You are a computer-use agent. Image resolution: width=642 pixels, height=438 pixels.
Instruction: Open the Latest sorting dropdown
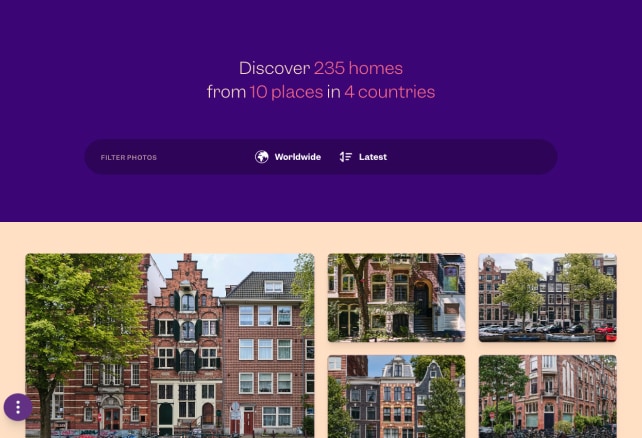pyautogui.click(x=372, y=157)
